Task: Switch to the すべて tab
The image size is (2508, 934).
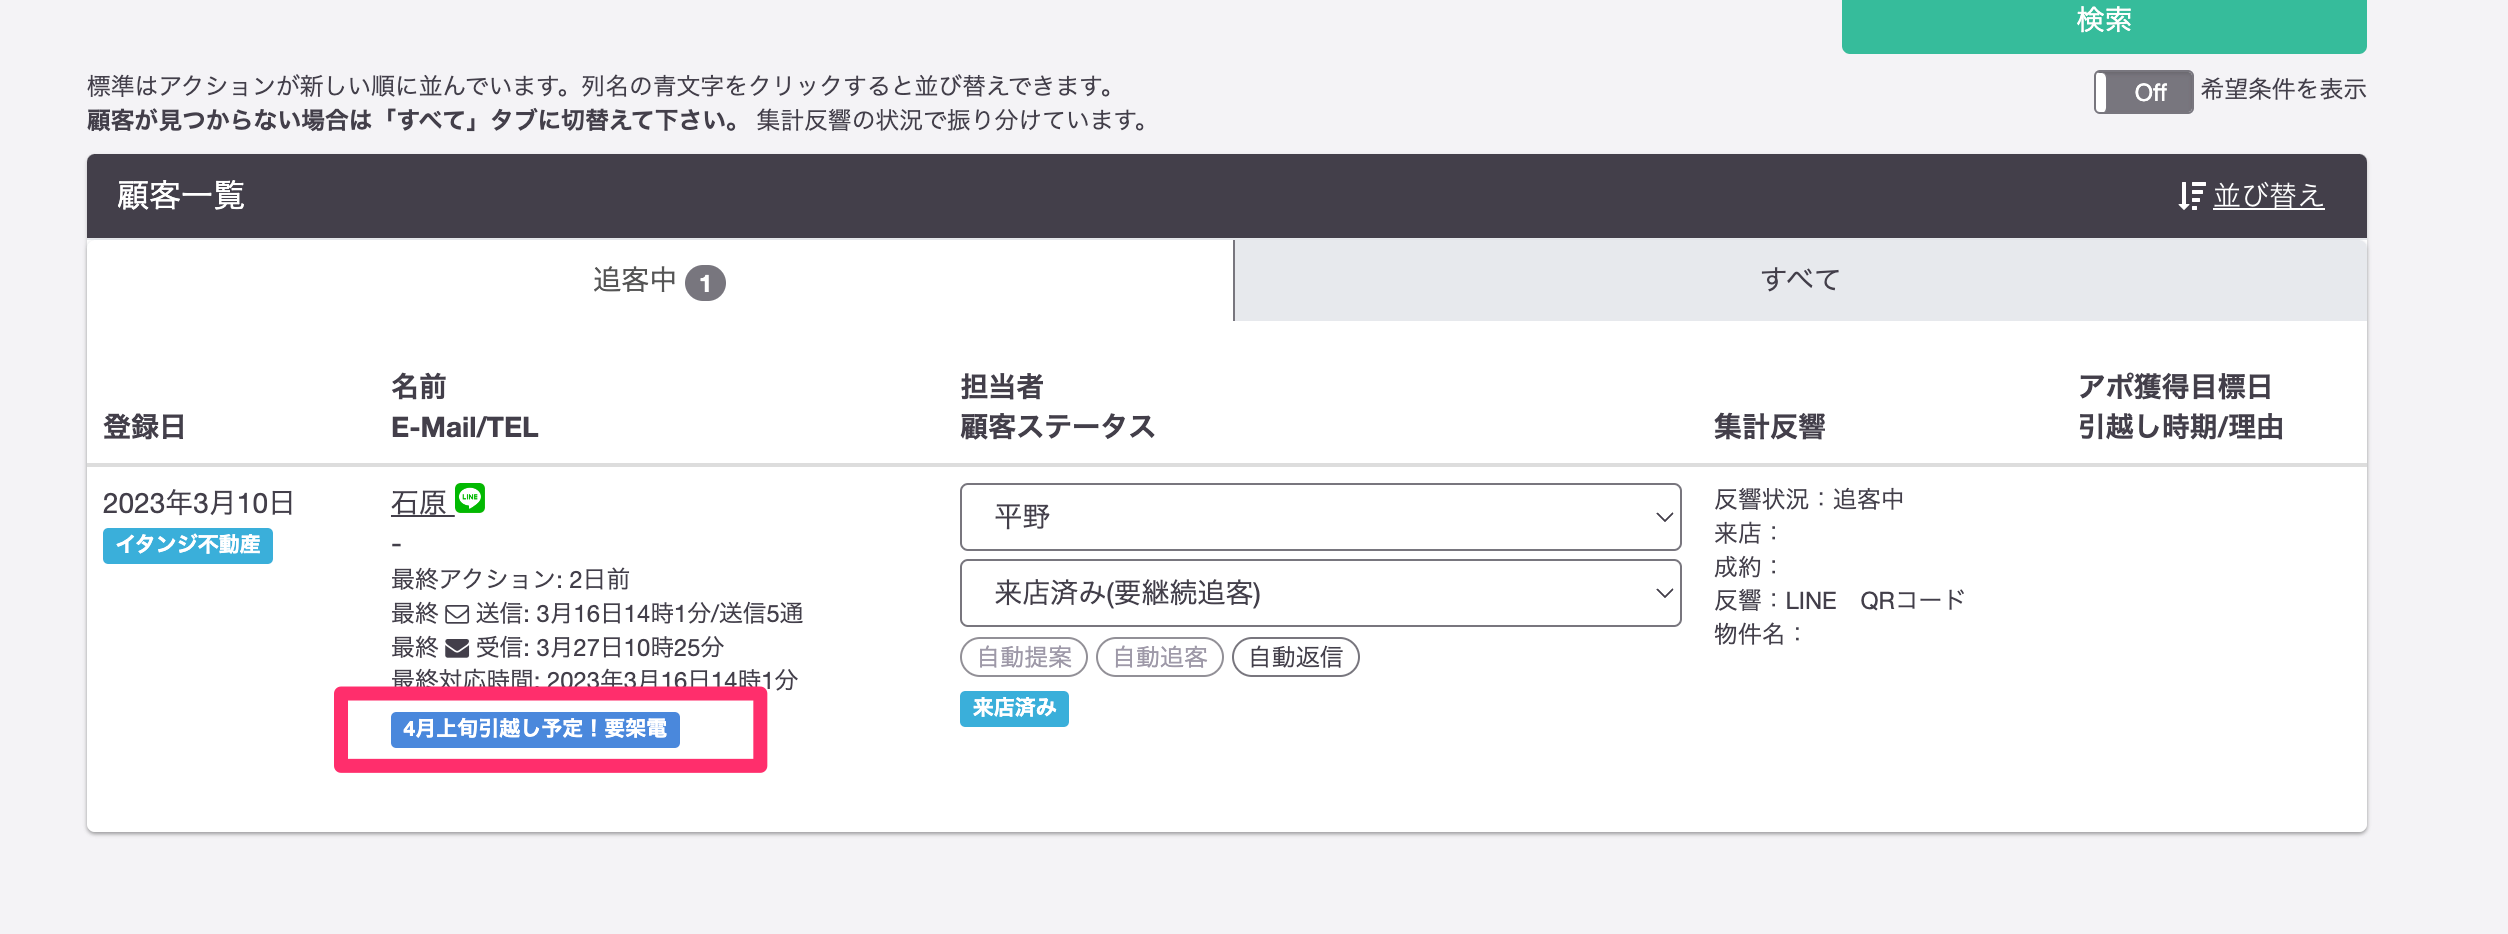Action: [1800, 281]
